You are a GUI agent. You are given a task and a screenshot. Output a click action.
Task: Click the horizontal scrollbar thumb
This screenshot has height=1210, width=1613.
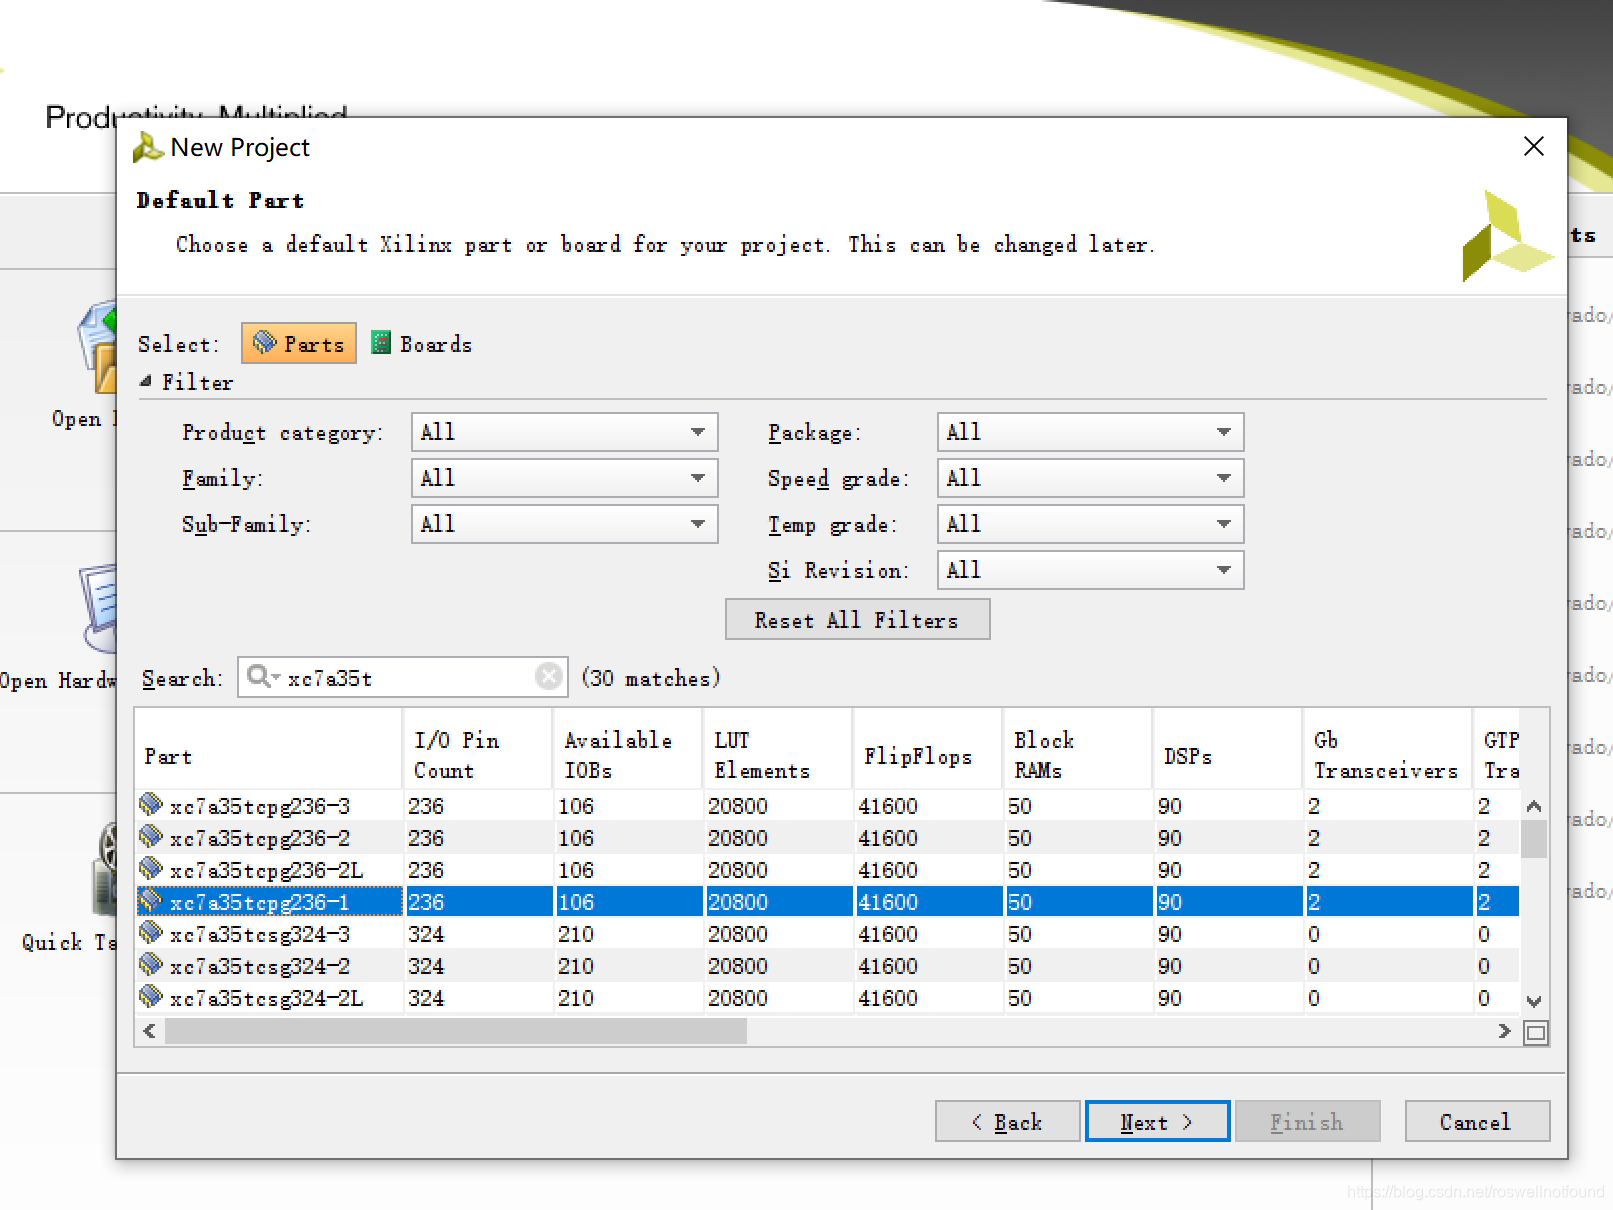[x=456, y=1031]
